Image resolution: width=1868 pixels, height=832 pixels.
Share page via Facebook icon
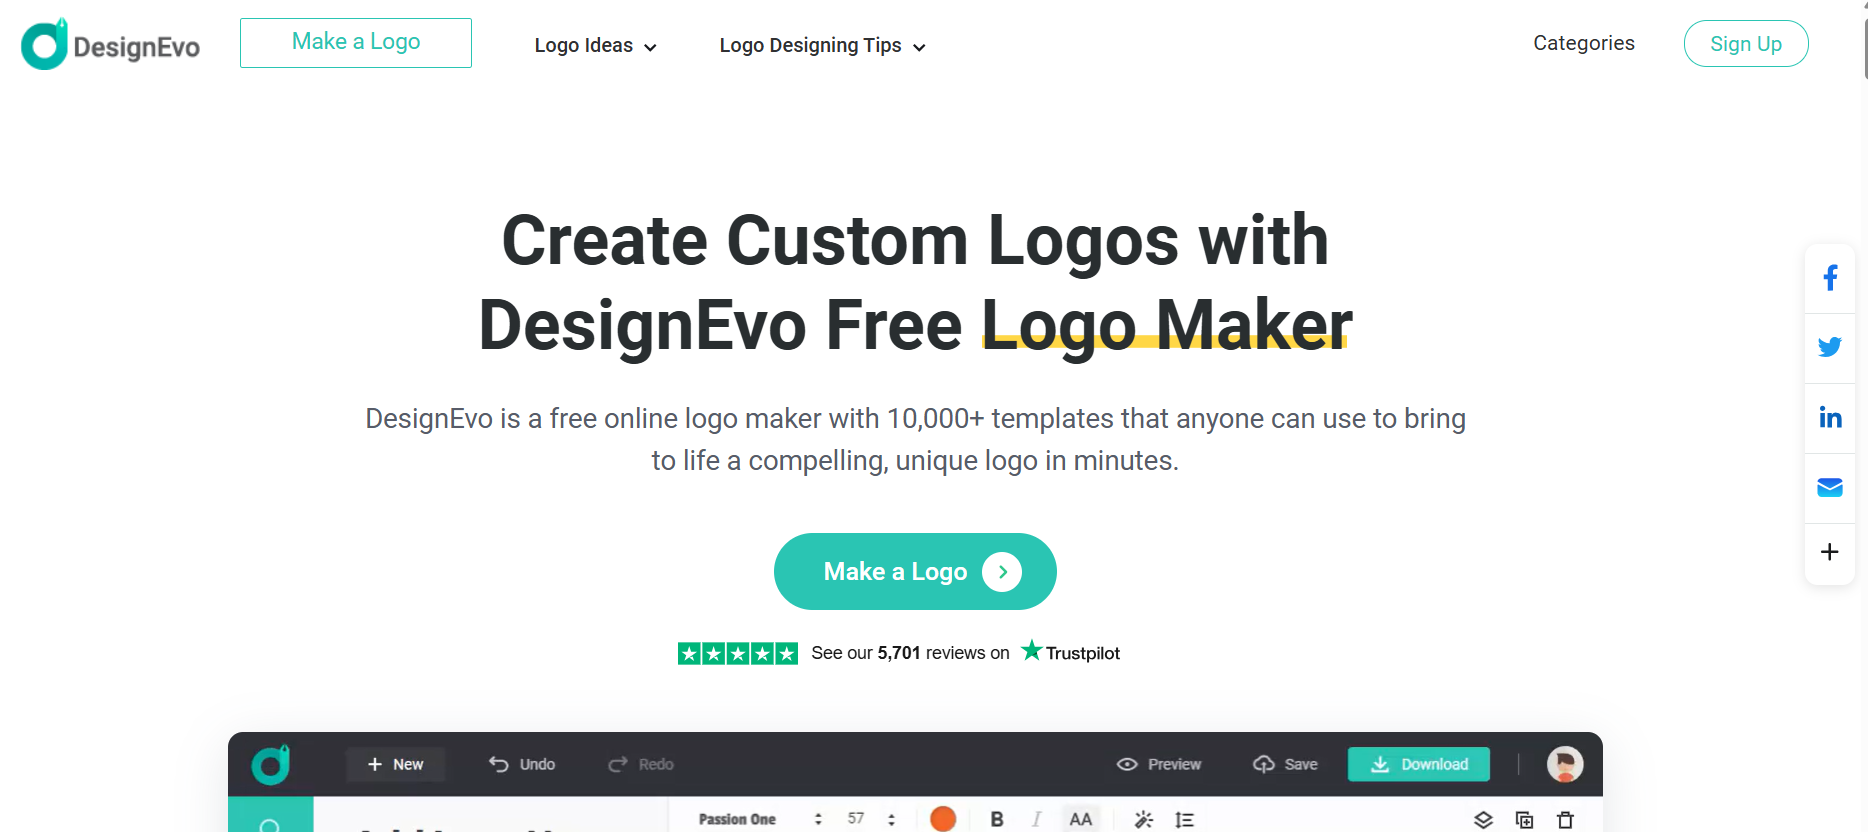(1830, 278)
